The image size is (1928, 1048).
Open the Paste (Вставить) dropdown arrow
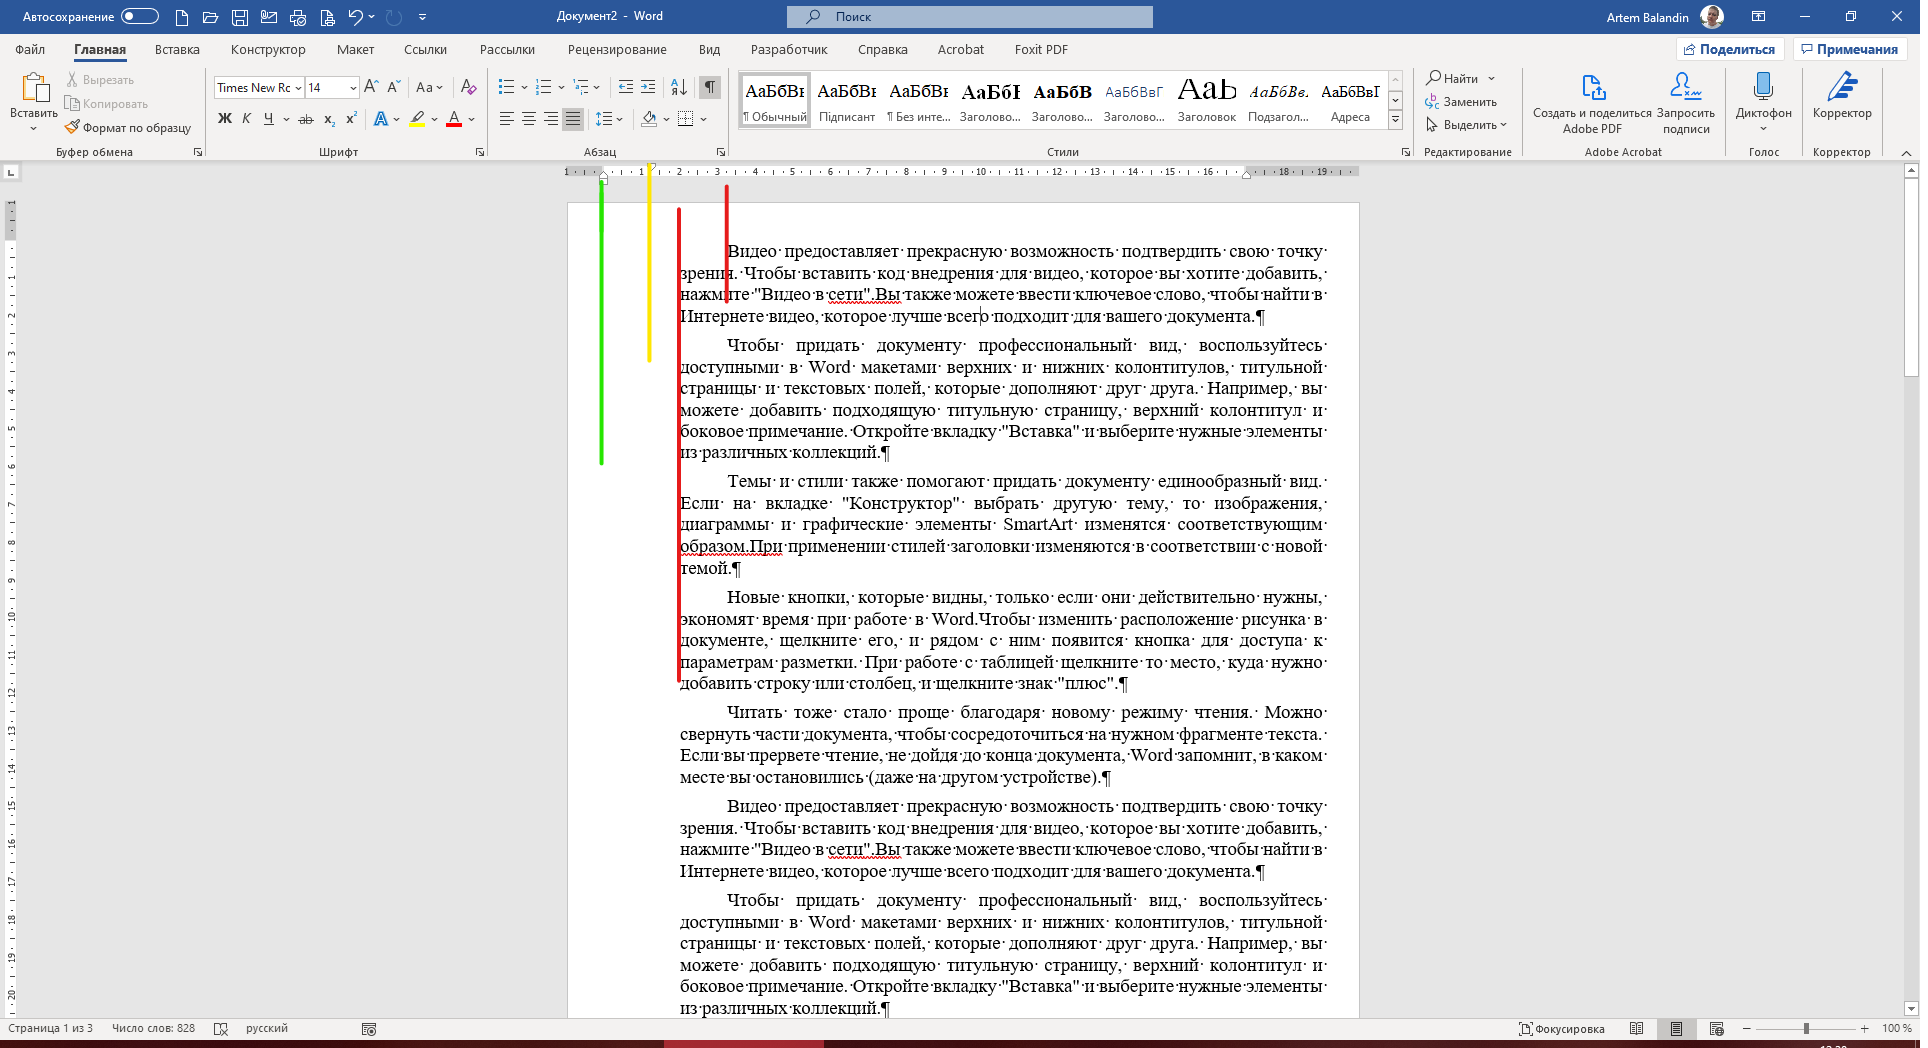33,128
